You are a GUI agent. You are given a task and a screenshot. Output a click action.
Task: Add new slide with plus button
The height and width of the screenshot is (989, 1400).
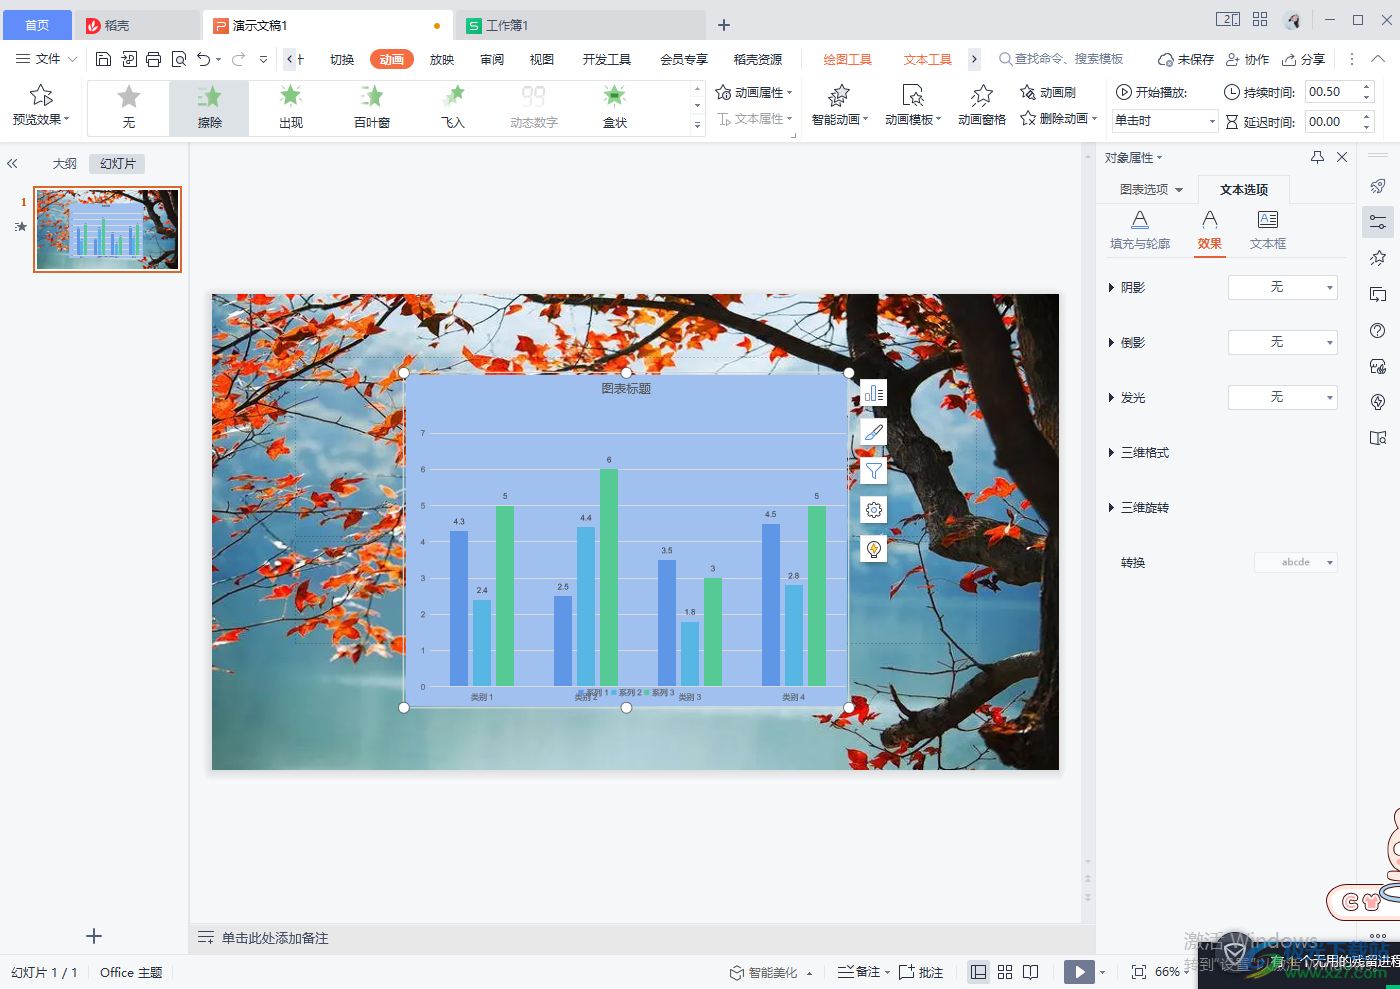[94, 936]
